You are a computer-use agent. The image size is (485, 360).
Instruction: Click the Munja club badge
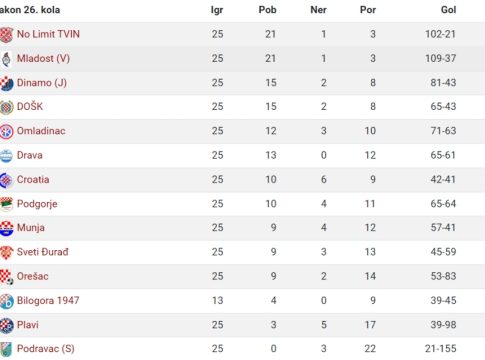(x=6, y=228)
